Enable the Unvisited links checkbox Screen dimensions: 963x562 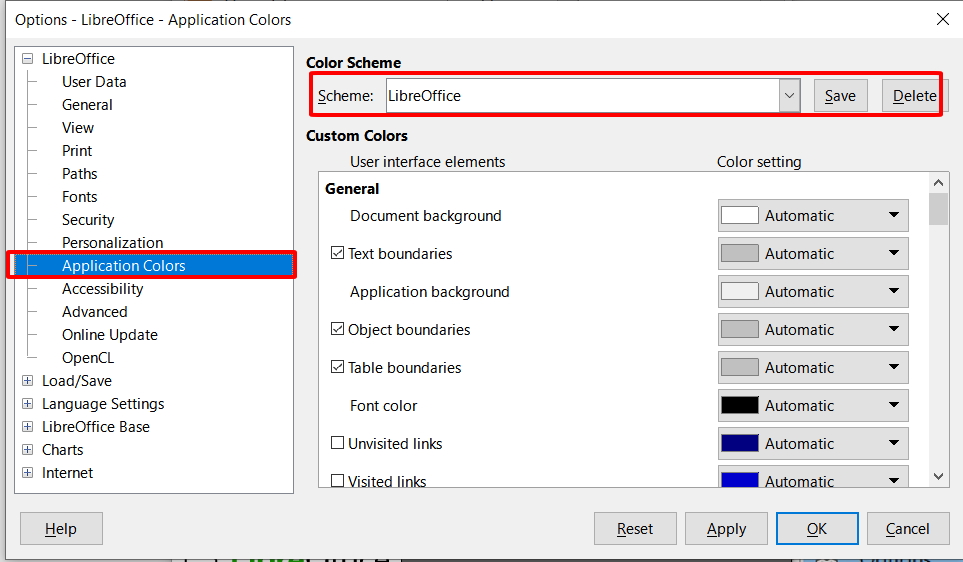pos(337,443)
